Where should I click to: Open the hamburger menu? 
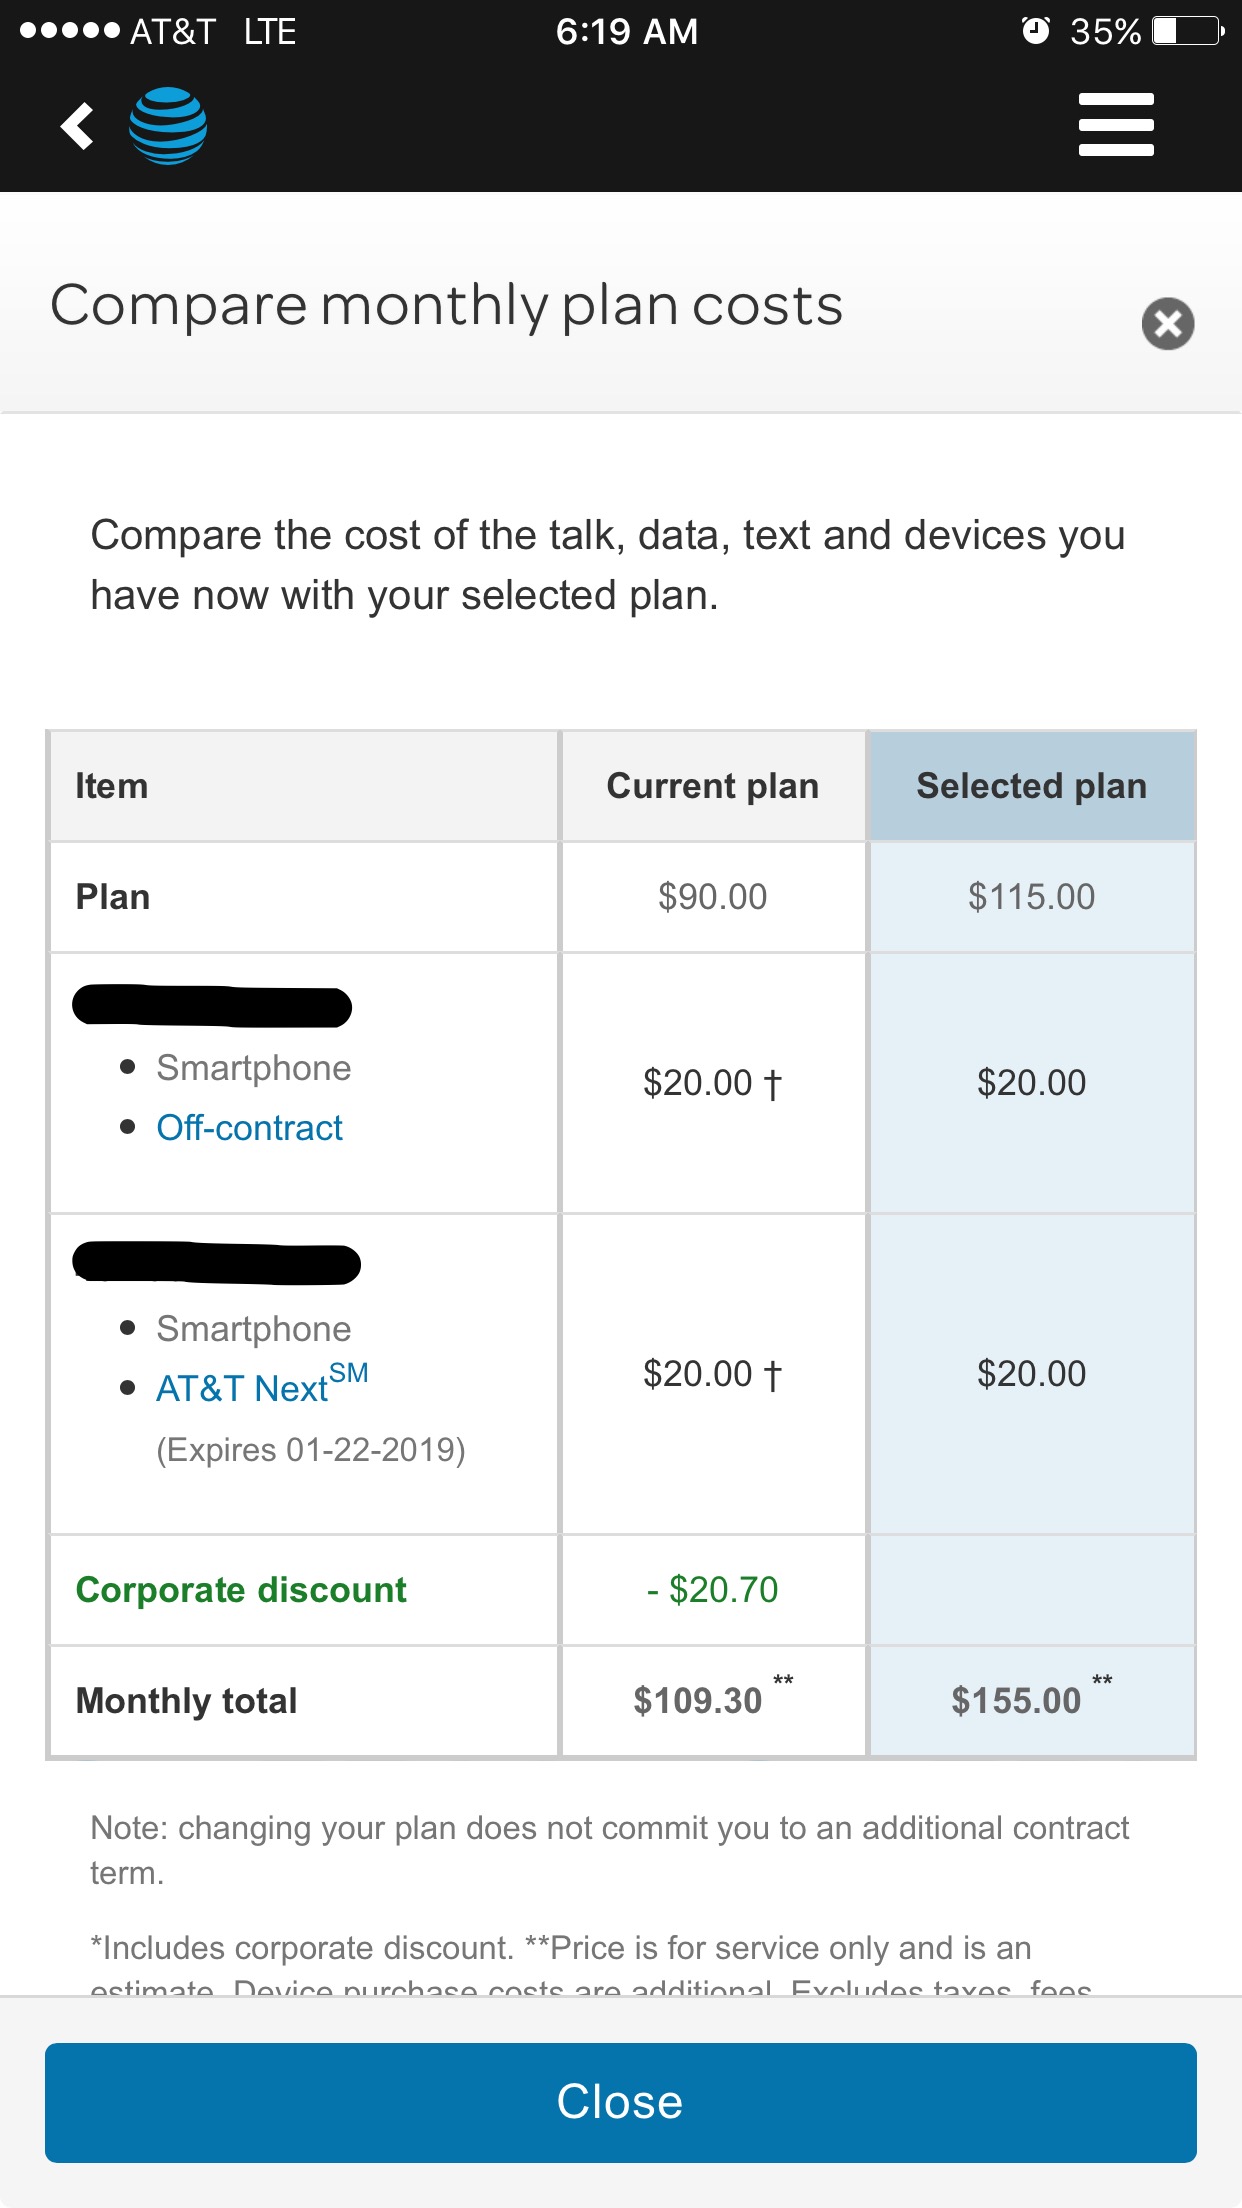(1116, 125)
